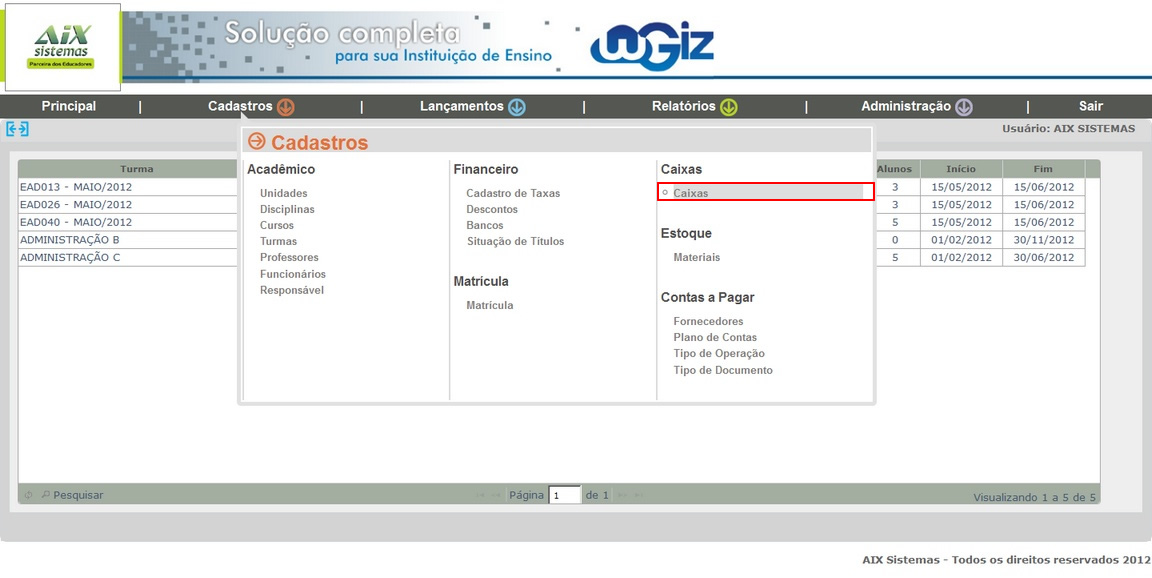This screenshot has height=578, width=1152.
Task: Open Unidades under Acadêmico
Action: point(283,193)
